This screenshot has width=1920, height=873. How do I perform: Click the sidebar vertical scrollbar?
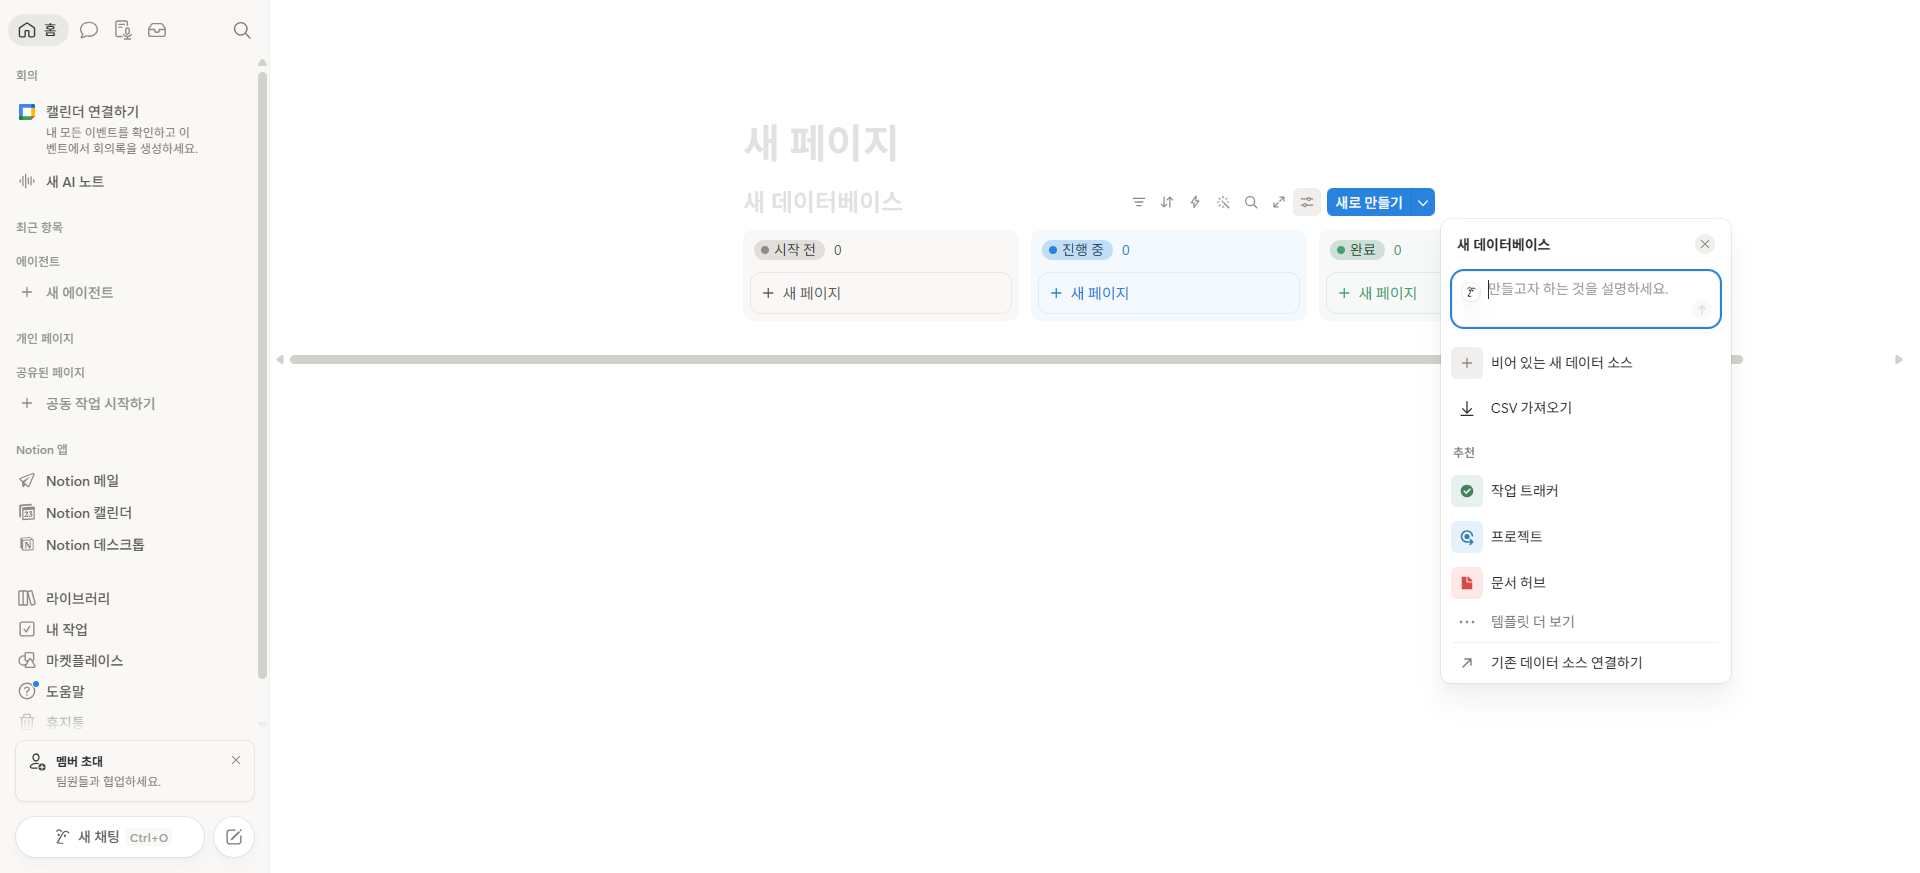click(263, 375)
